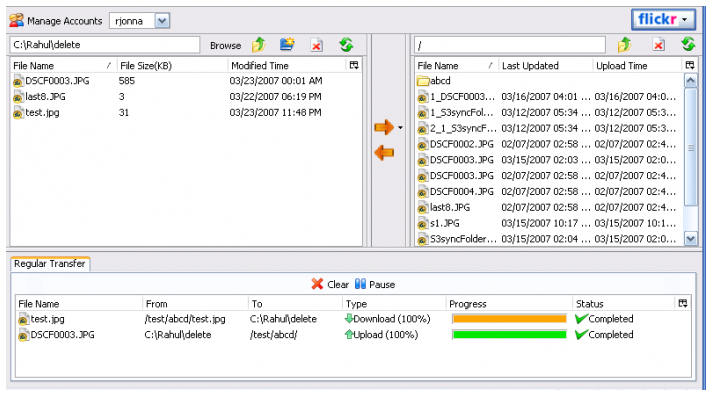Open the rjonna account dropdown
710x396 pixels.
pyautogui.click(x=162, y=21)
